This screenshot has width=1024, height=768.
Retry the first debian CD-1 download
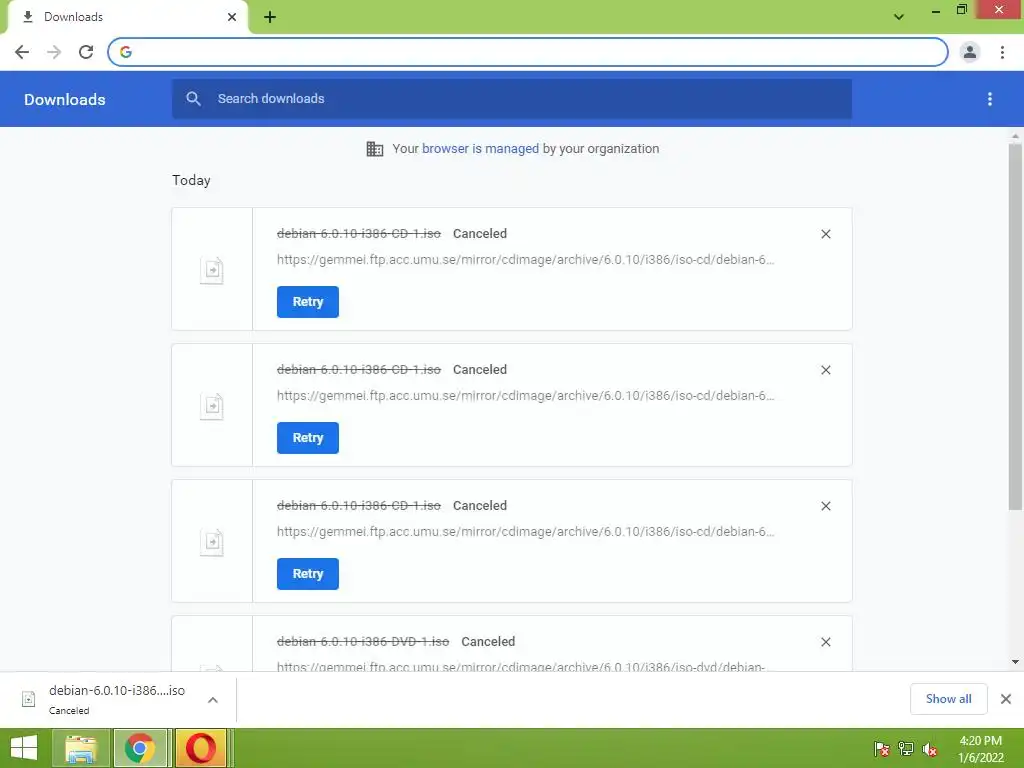pyautogui.click(x=308, y=302)
